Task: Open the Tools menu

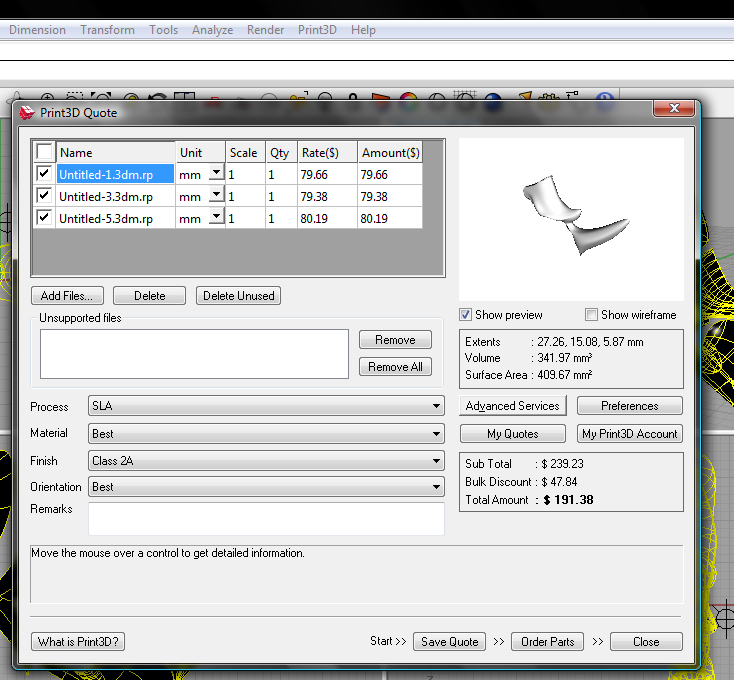Action: click(163, 30)
